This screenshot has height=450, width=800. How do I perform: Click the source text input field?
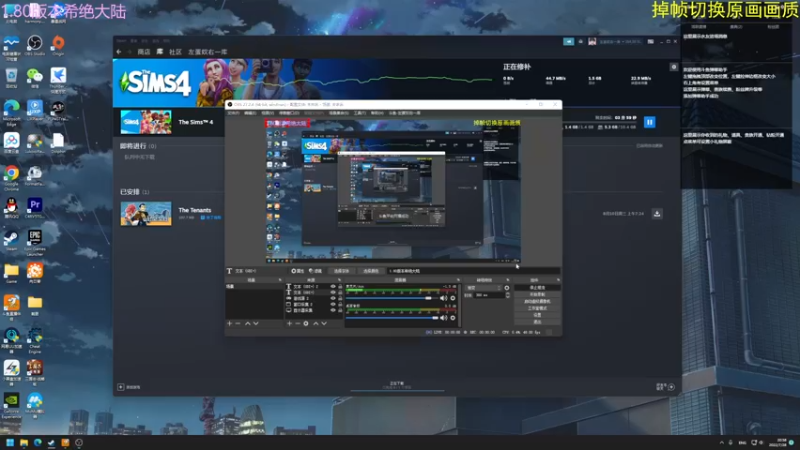[x=473, y=271]
